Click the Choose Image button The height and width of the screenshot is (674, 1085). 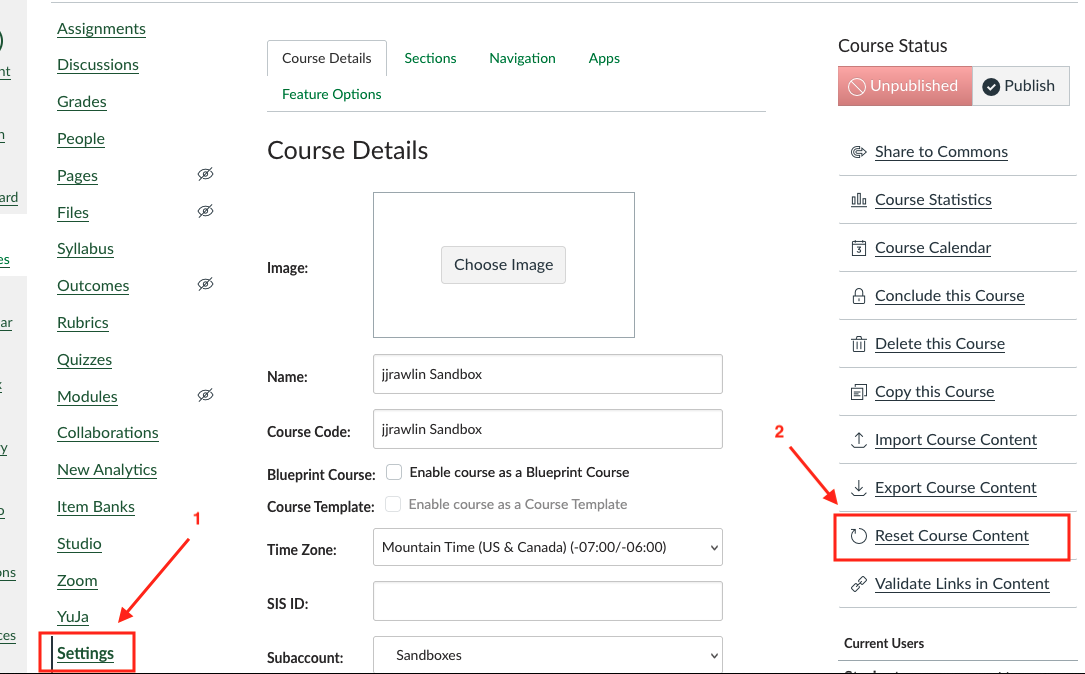click(x=503, y=265)
